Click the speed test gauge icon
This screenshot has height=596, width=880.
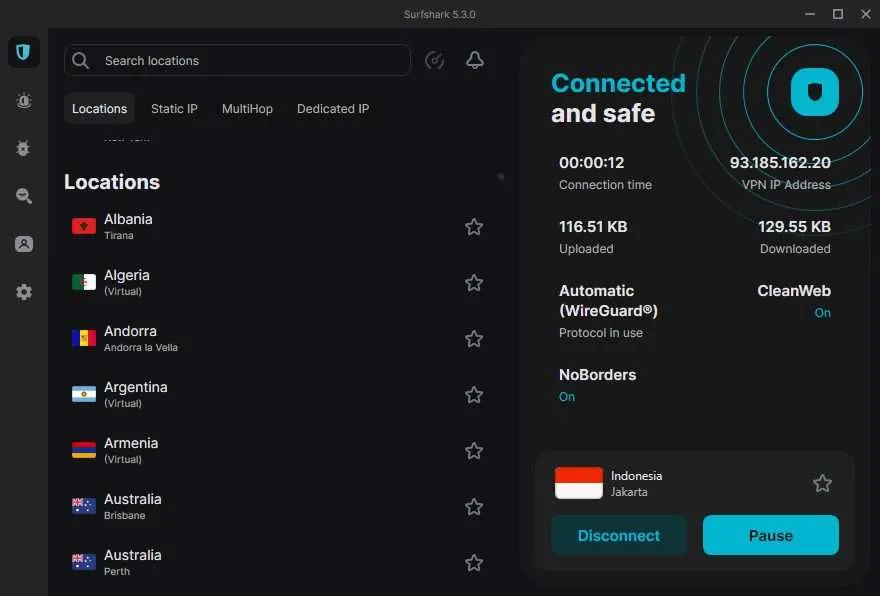coord(434,60)
